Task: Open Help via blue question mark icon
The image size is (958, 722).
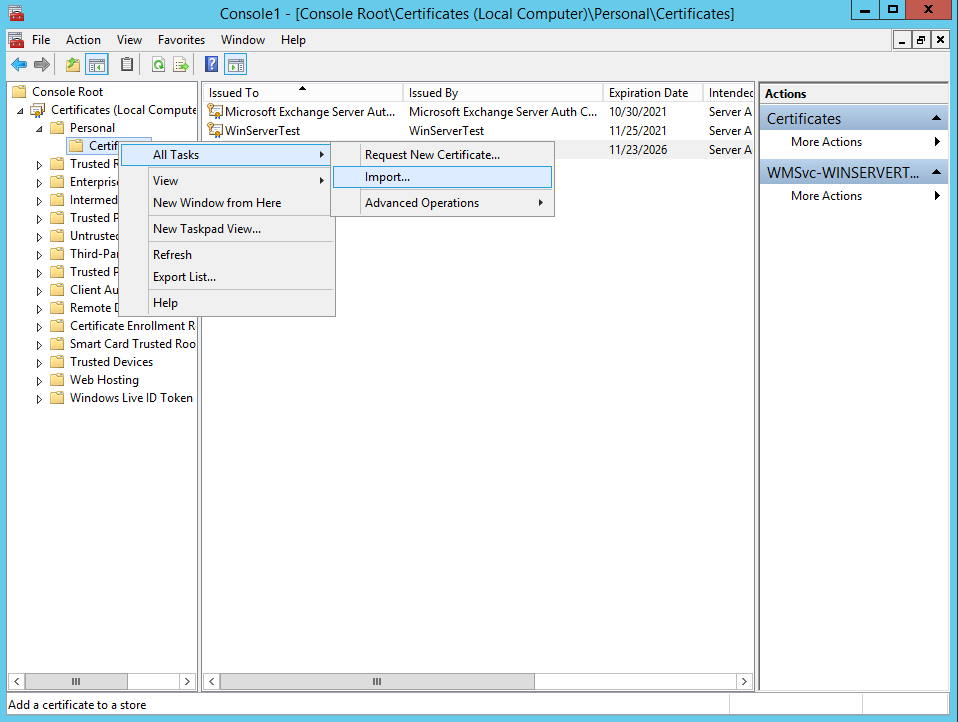Action: 212,65
